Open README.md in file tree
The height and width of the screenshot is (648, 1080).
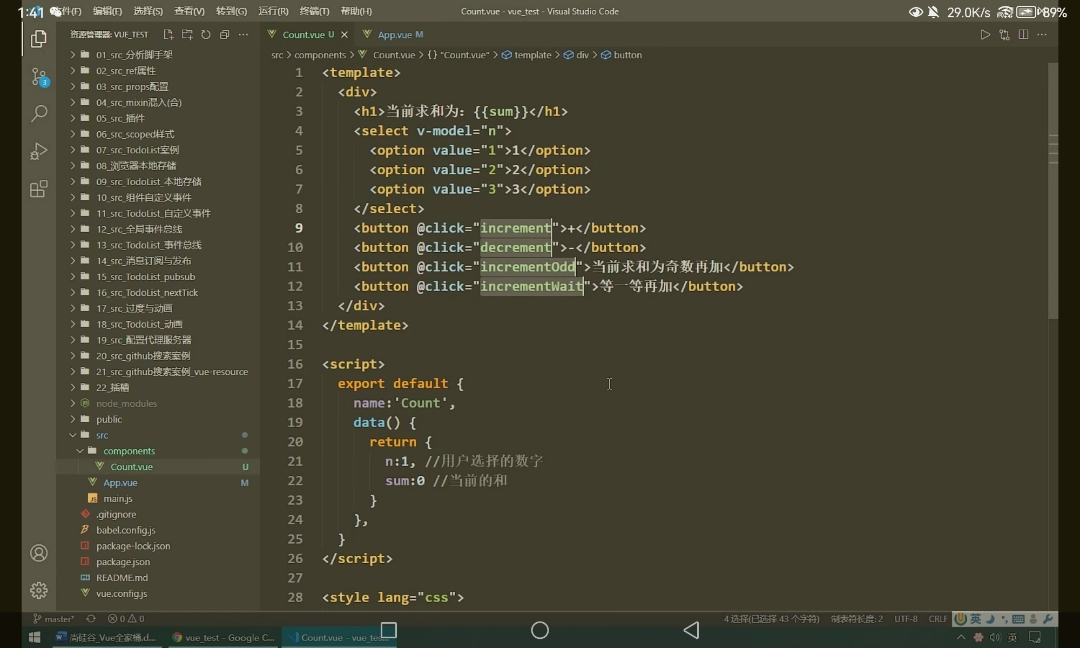[x=122, y=577]
